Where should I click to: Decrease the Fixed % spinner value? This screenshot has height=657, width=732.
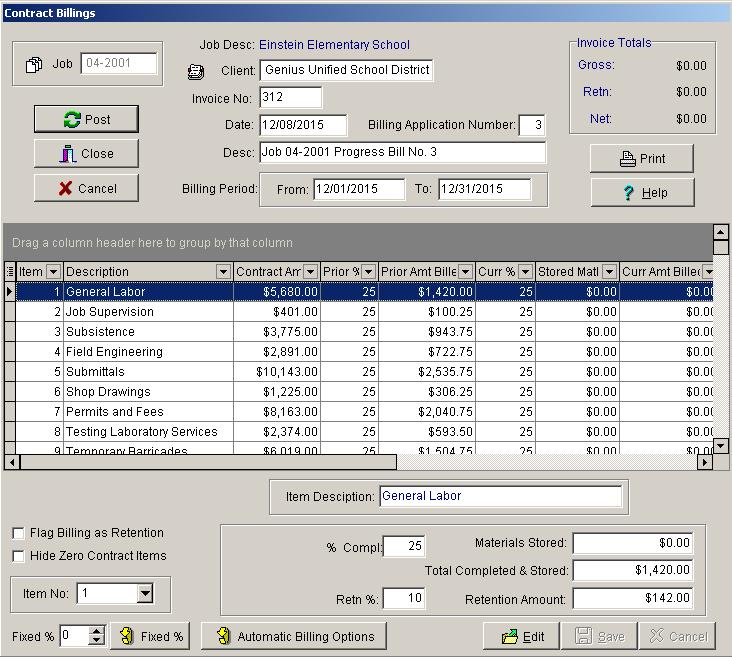97,641
